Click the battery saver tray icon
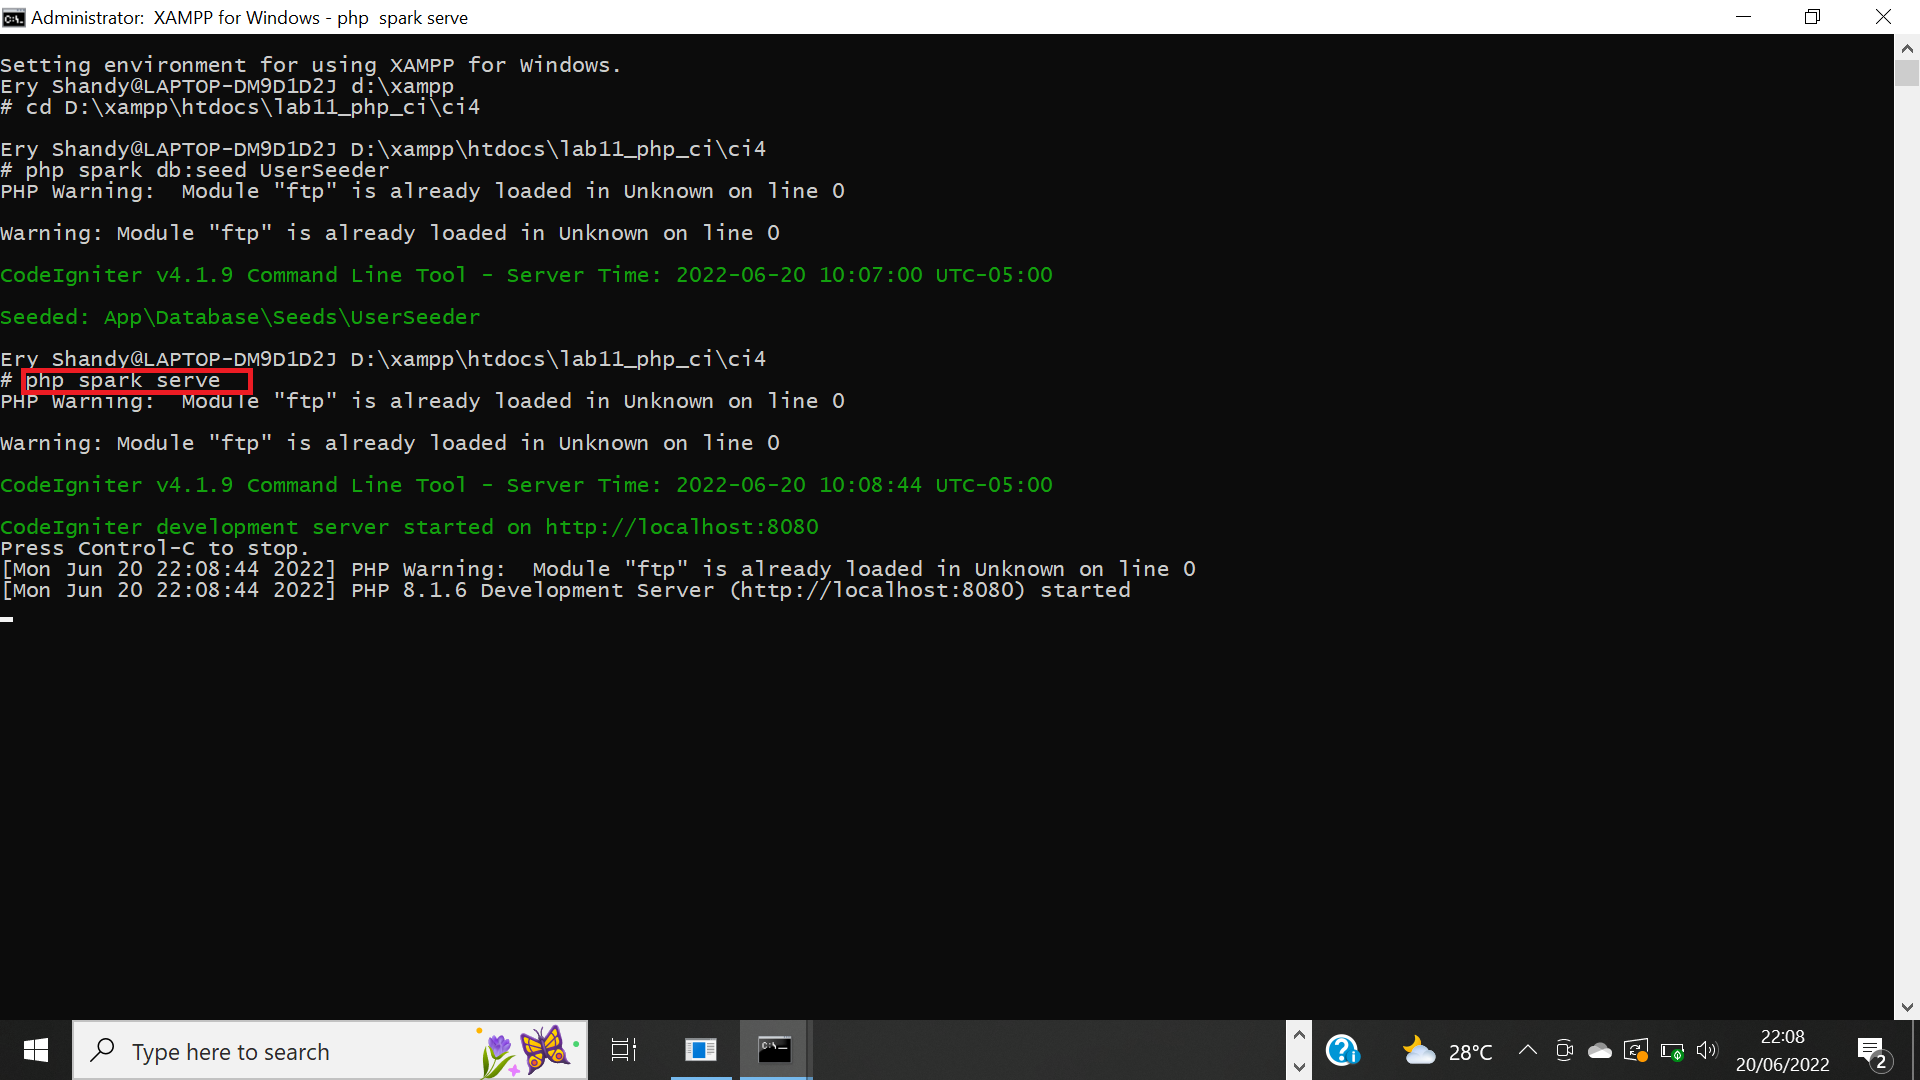 coord(1672,1050)
